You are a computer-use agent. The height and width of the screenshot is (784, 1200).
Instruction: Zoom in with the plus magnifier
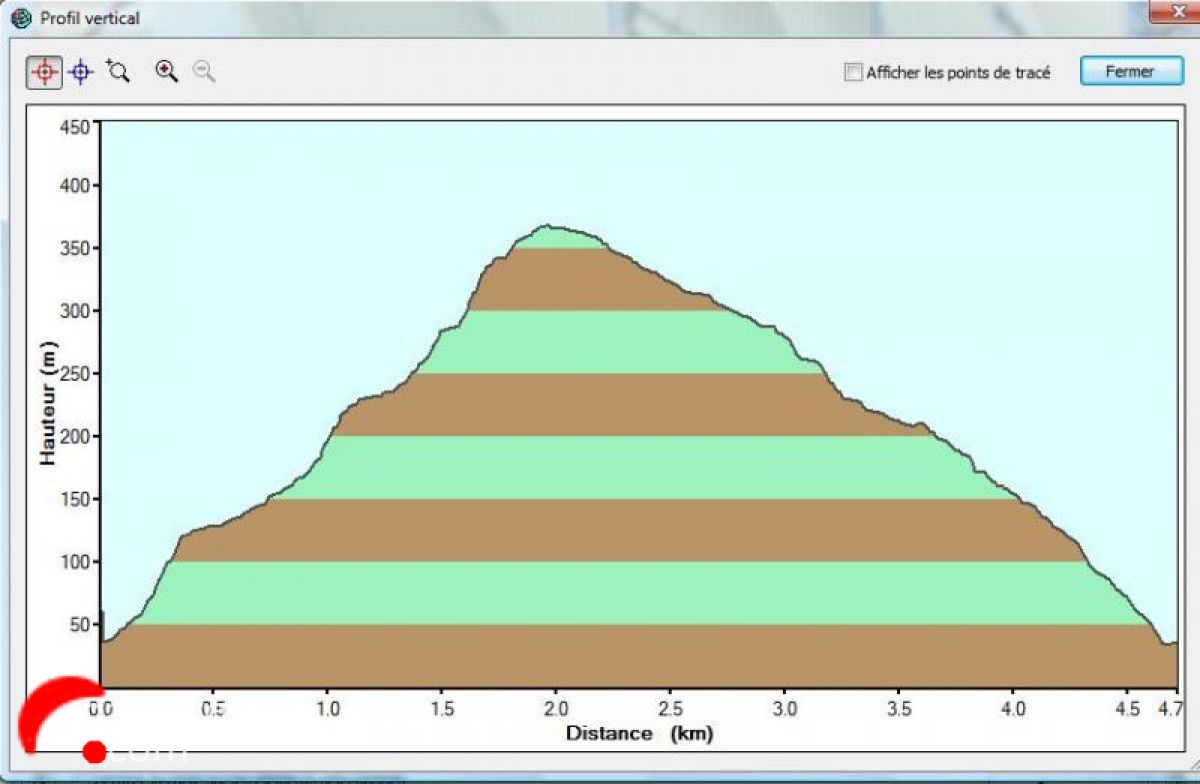(166, 71)
